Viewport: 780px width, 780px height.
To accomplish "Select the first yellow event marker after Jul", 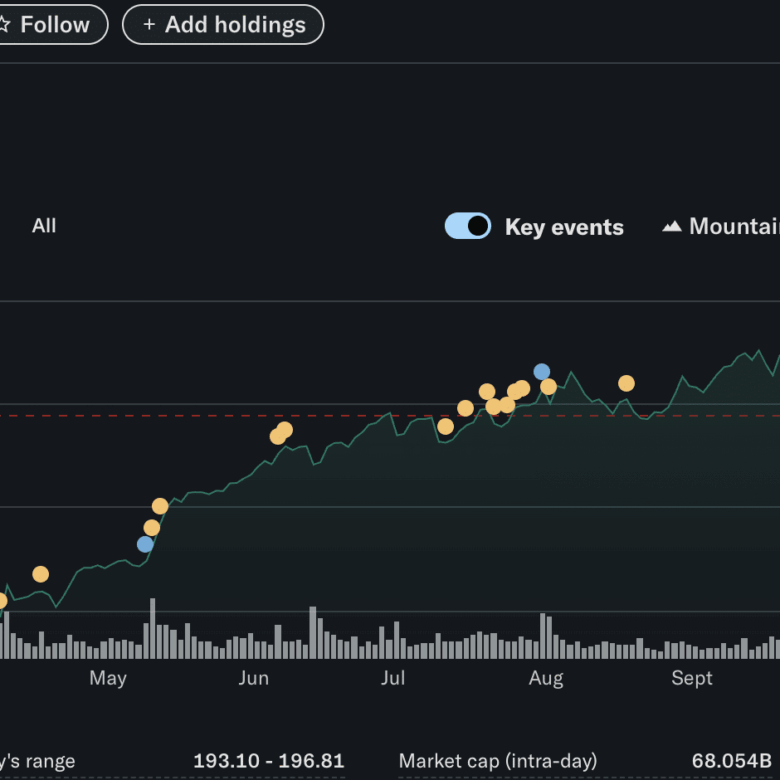I will [x=446, y=427].
